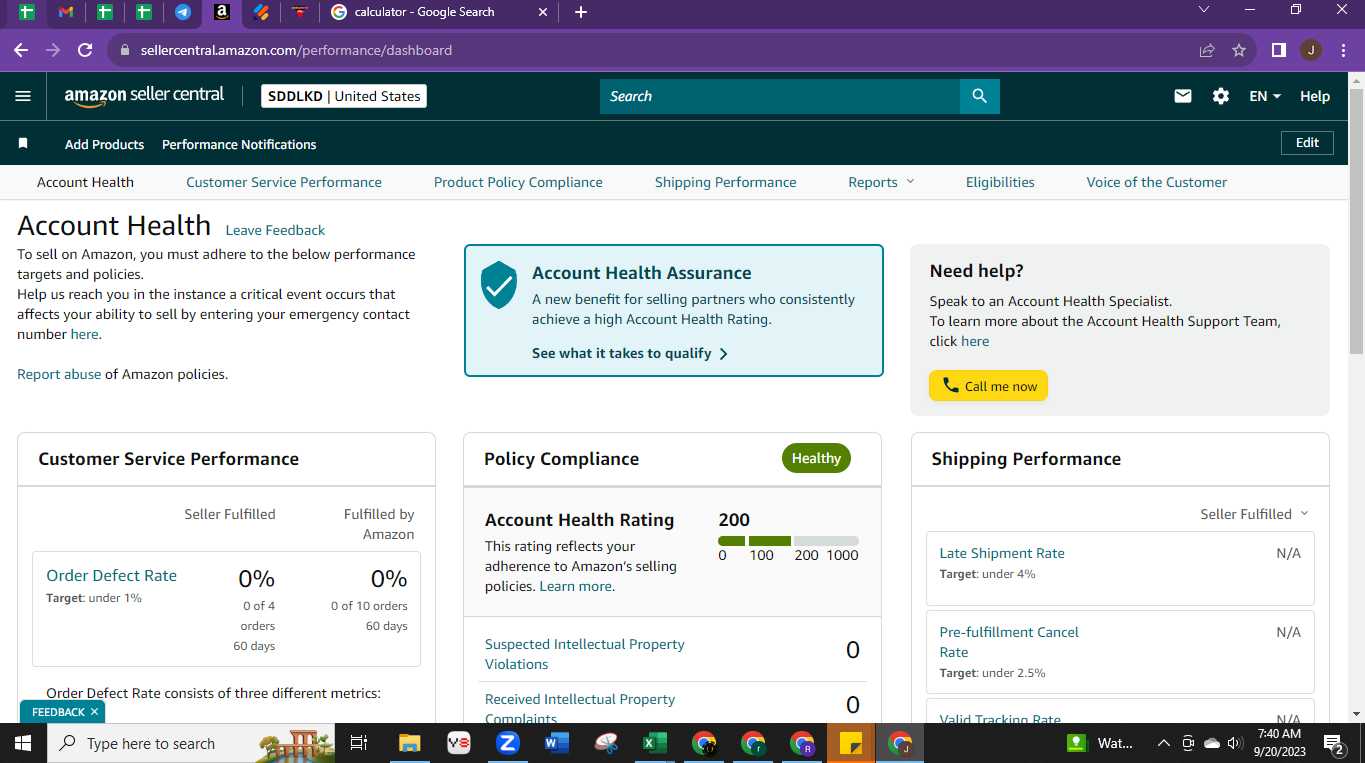Open Suspected Intellectual Property Violations
Viewport: 1365px width, 763px height.
(x=584, y=654)
